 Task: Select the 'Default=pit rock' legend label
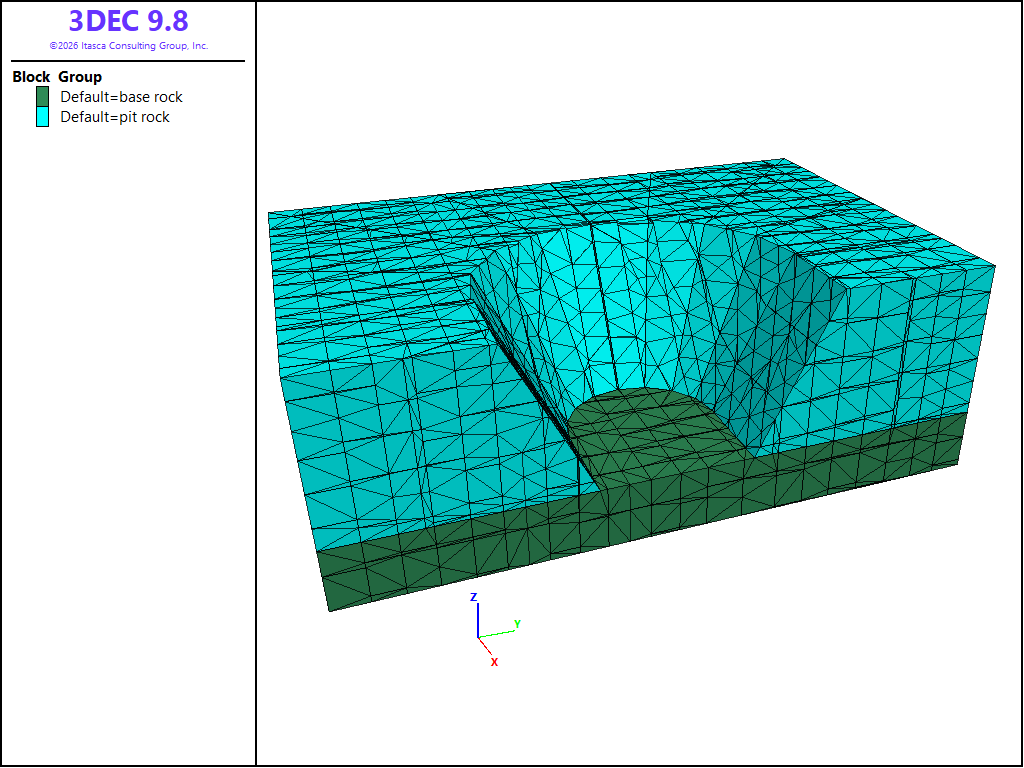coord(115,117)
